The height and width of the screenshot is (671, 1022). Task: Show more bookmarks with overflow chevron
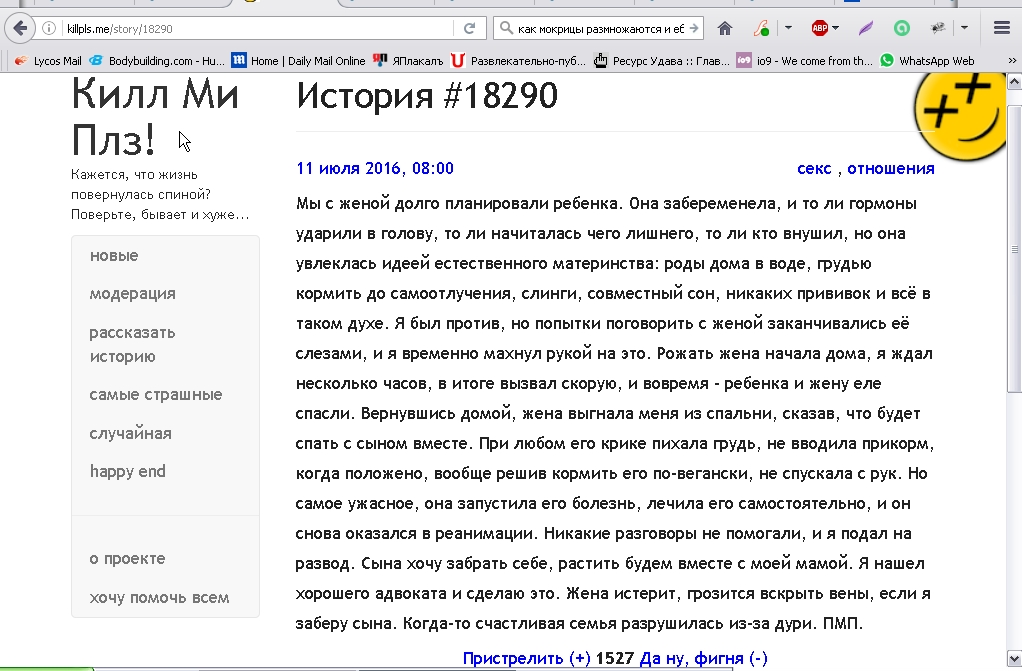tap(1012, 61)
